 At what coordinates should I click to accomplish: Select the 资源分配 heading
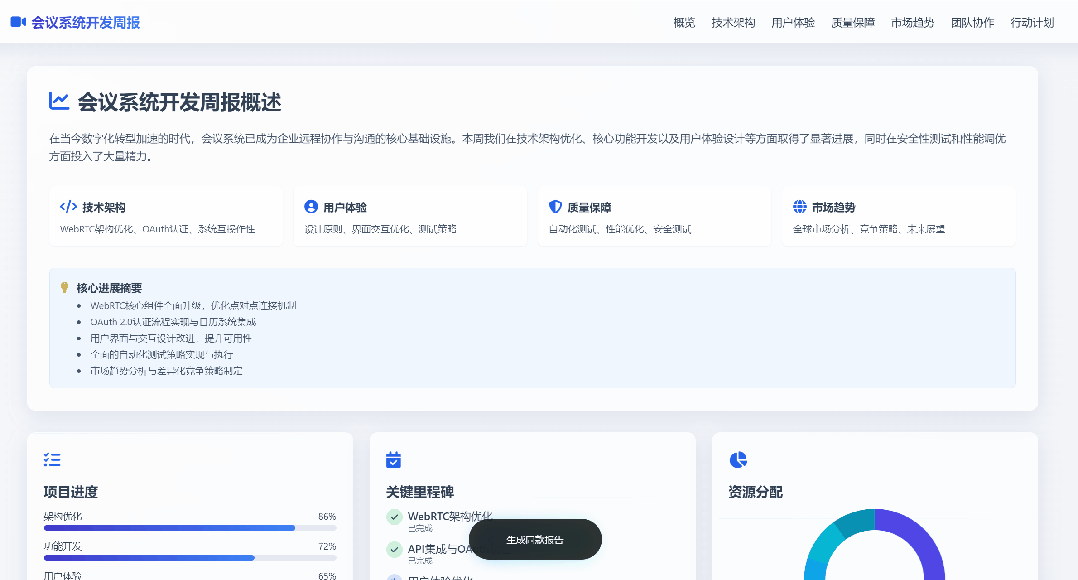(756, 492)
